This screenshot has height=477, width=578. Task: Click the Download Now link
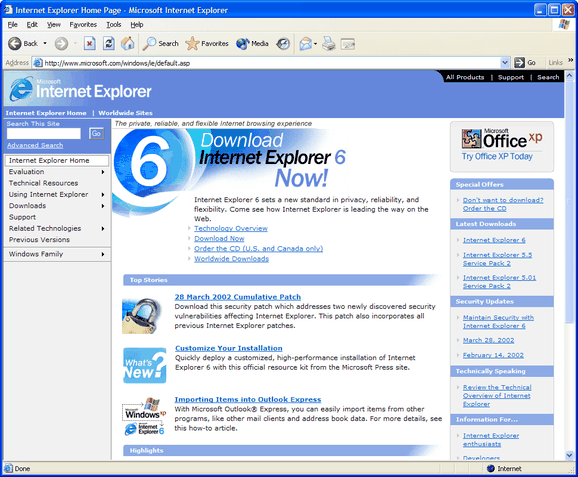coord(219,238)
